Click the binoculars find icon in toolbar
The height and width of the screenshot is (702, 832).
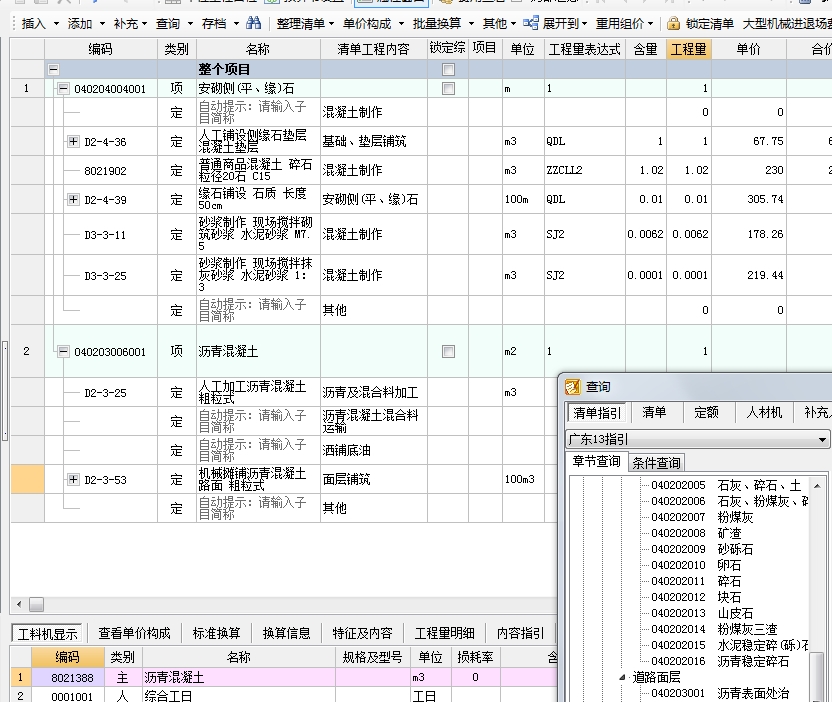pos(254,23)
